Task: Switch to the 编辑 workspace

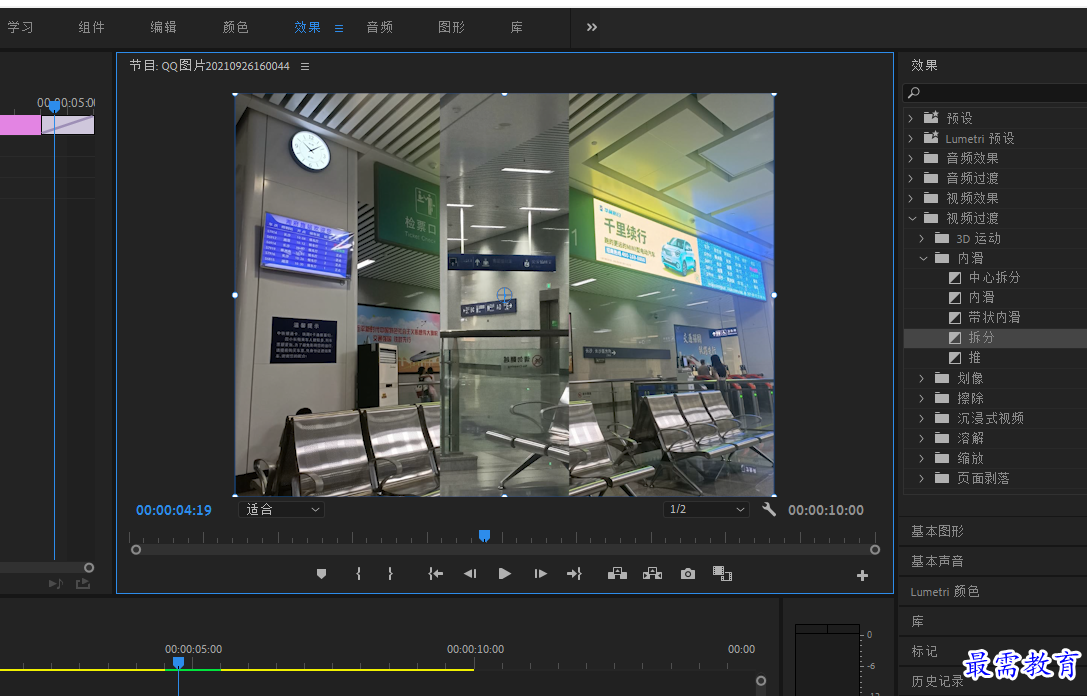Action: 164,27
